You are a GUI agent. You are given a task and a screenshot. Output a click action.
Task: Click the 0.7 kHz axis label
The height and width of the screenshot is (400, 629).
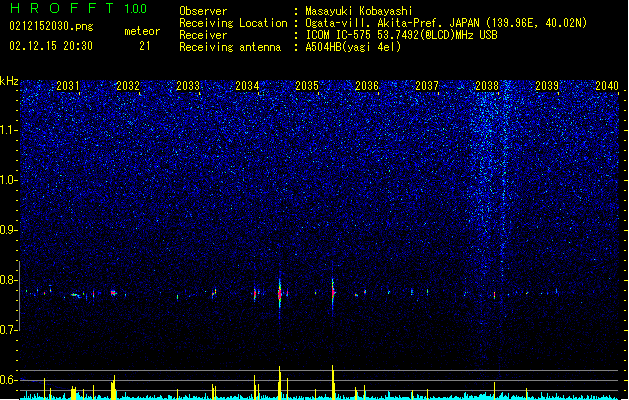tap(9, 330)
